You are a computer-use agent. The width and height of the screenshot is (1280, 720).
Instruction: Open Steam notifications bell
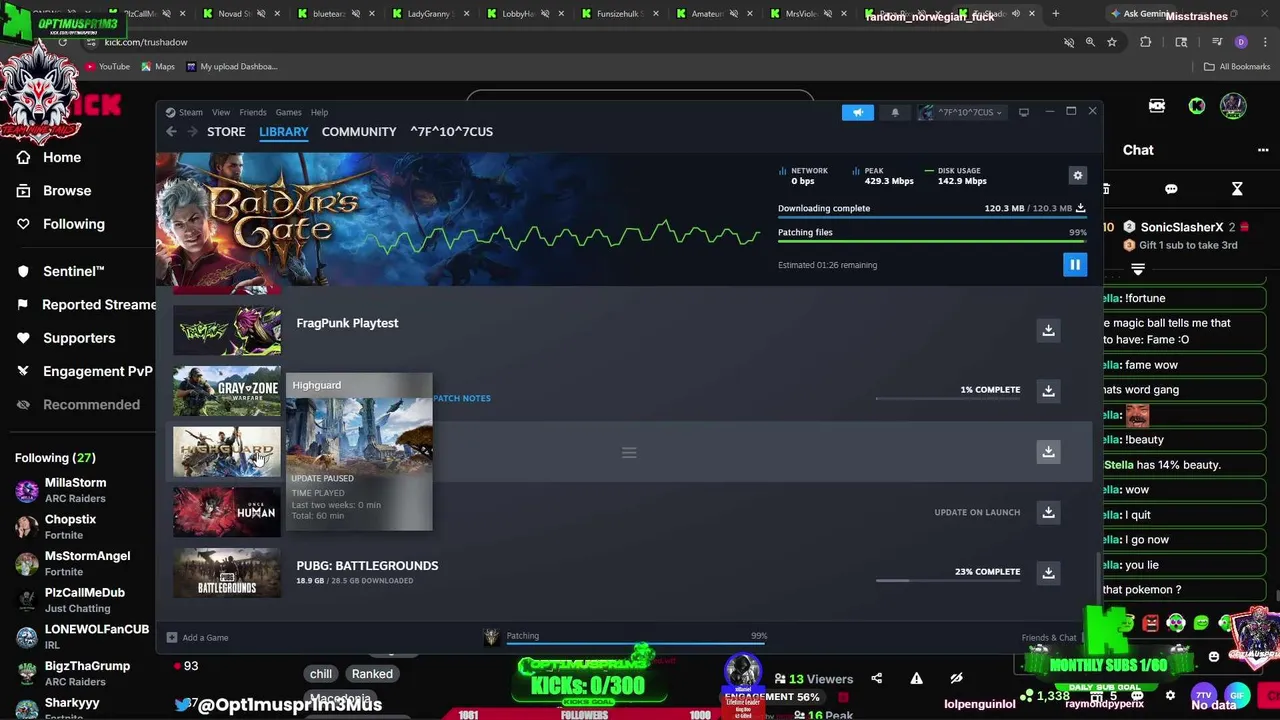point(895,112)
